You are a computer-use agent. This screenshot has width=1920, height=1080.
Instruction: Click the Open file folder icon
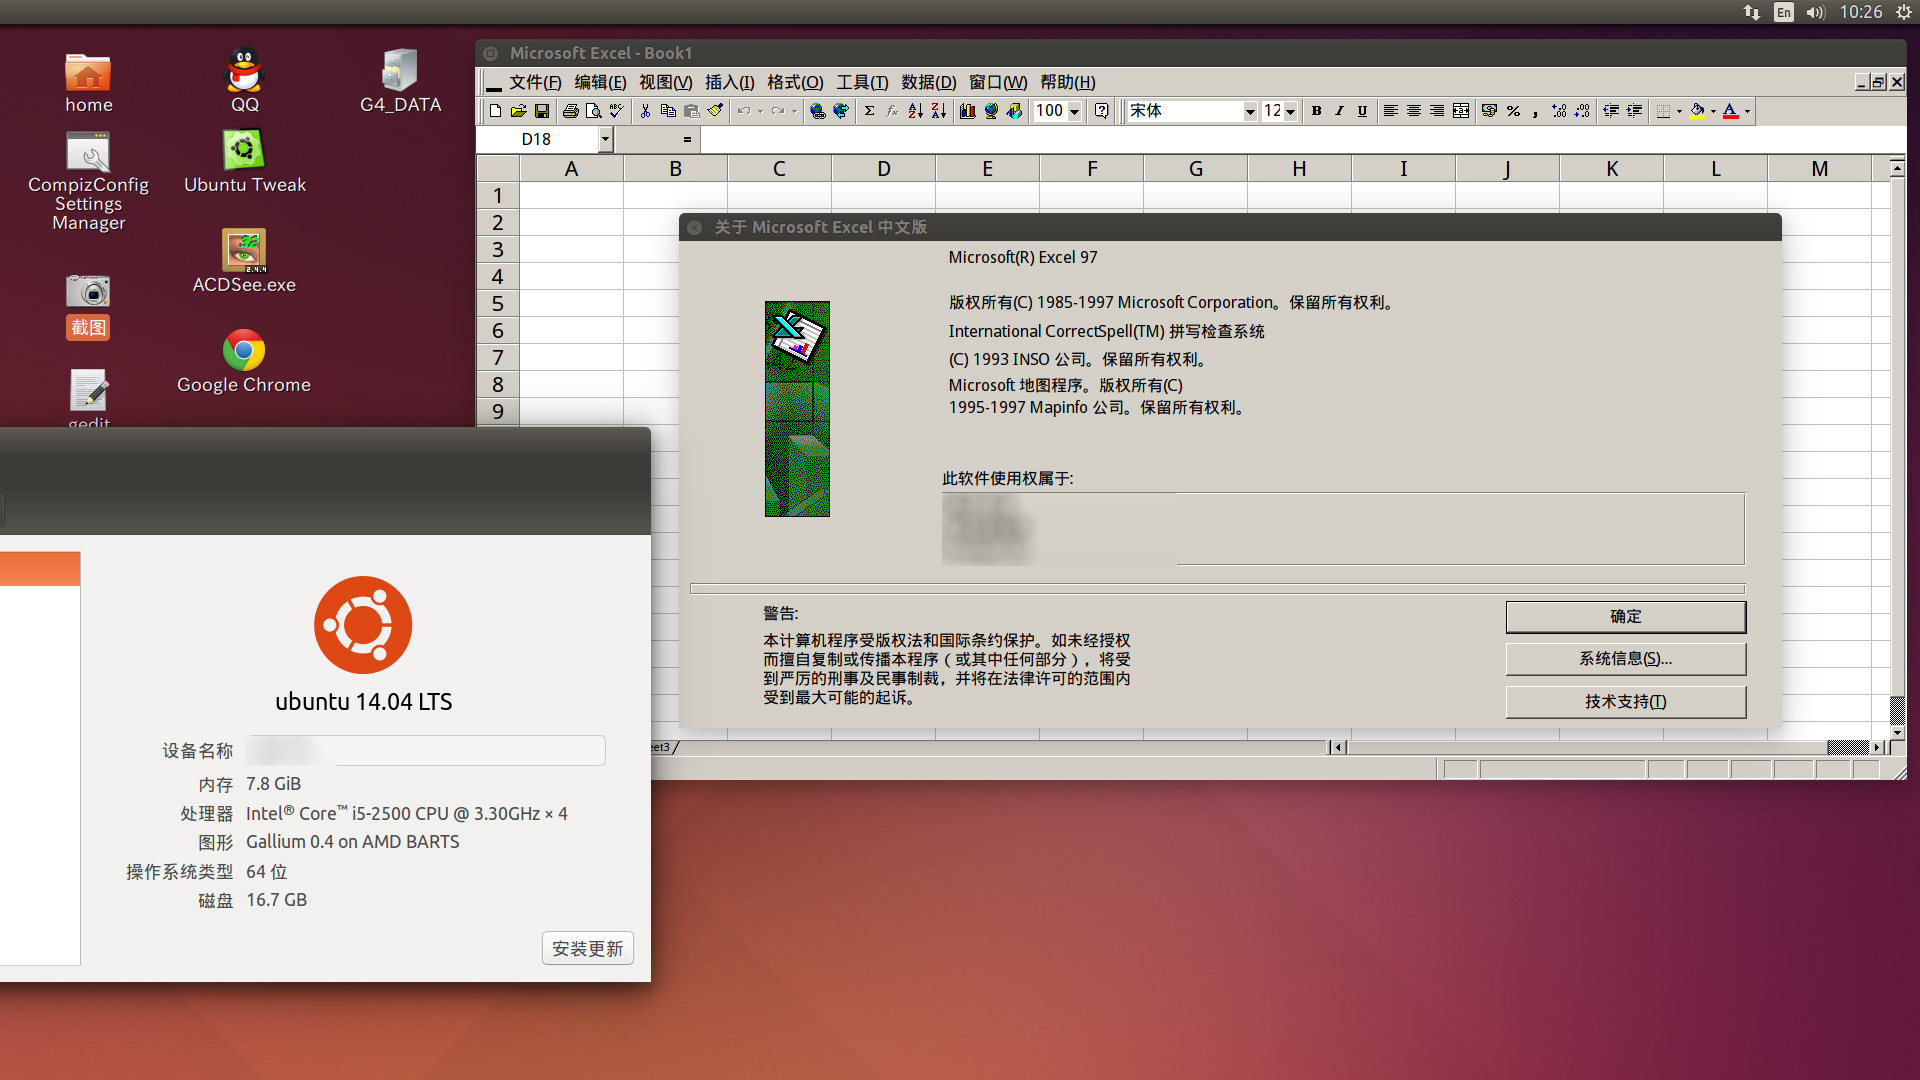(518, 111)
